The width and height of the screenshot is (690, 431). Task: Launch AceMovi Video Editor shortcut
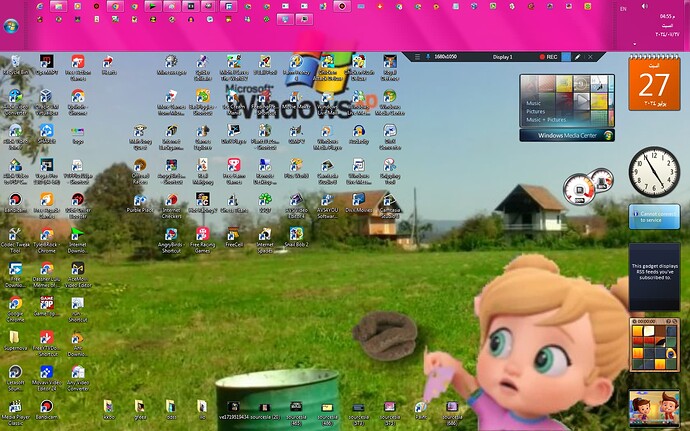point(78,275)
